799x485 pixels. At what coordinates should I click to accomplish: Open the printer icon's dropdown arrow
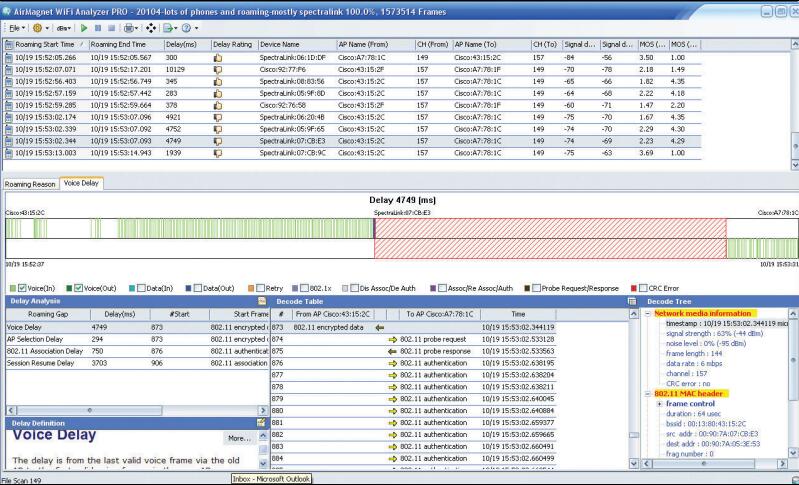pos(136,28)
